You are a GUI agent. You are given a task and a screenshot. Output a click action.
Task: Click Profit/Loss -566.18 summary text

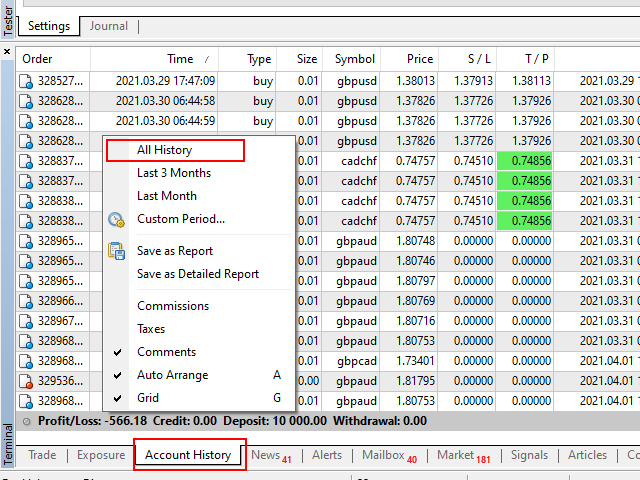(92, 421)
